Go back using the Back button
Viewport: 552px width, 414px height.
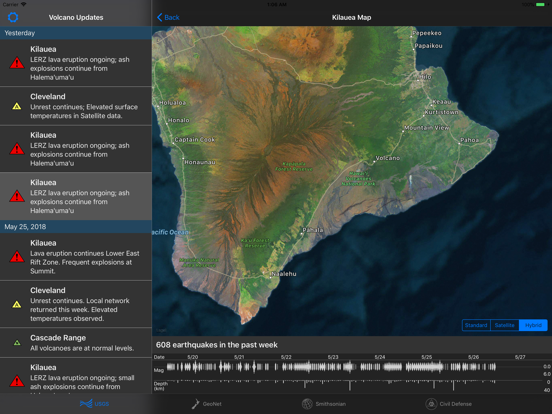pos(168,17)
